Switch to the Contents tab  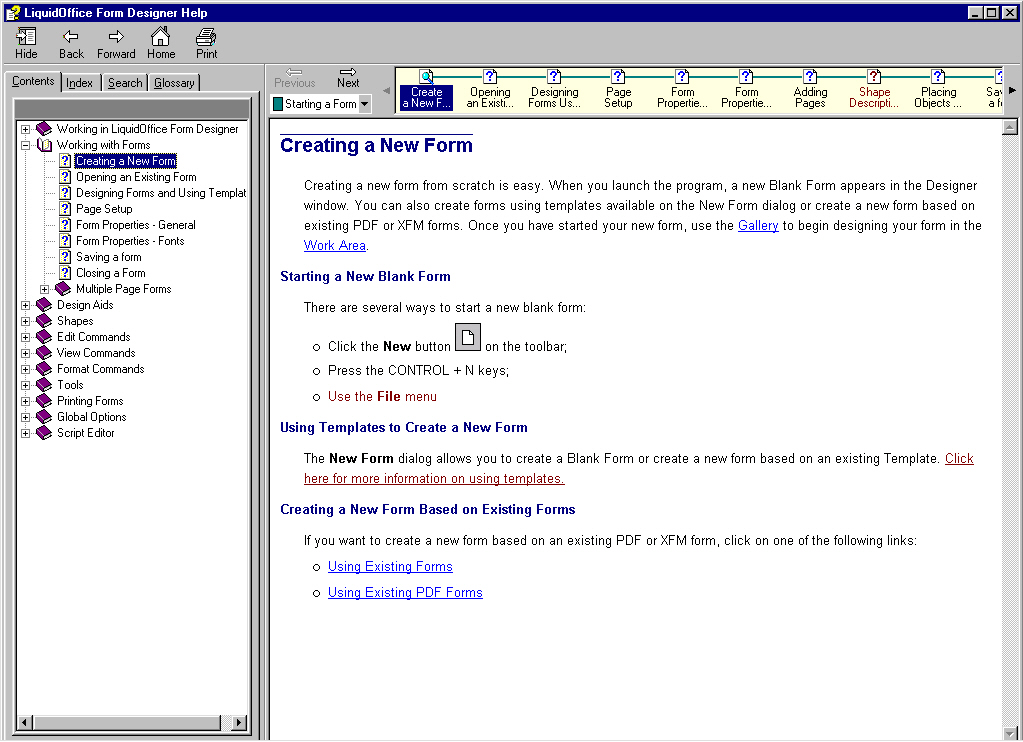[33, 81]
